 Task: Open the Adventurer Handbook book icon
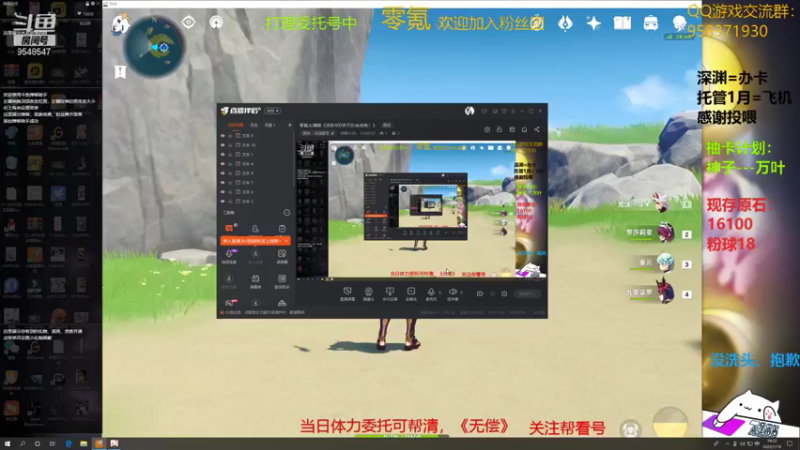tap(622, 23)
